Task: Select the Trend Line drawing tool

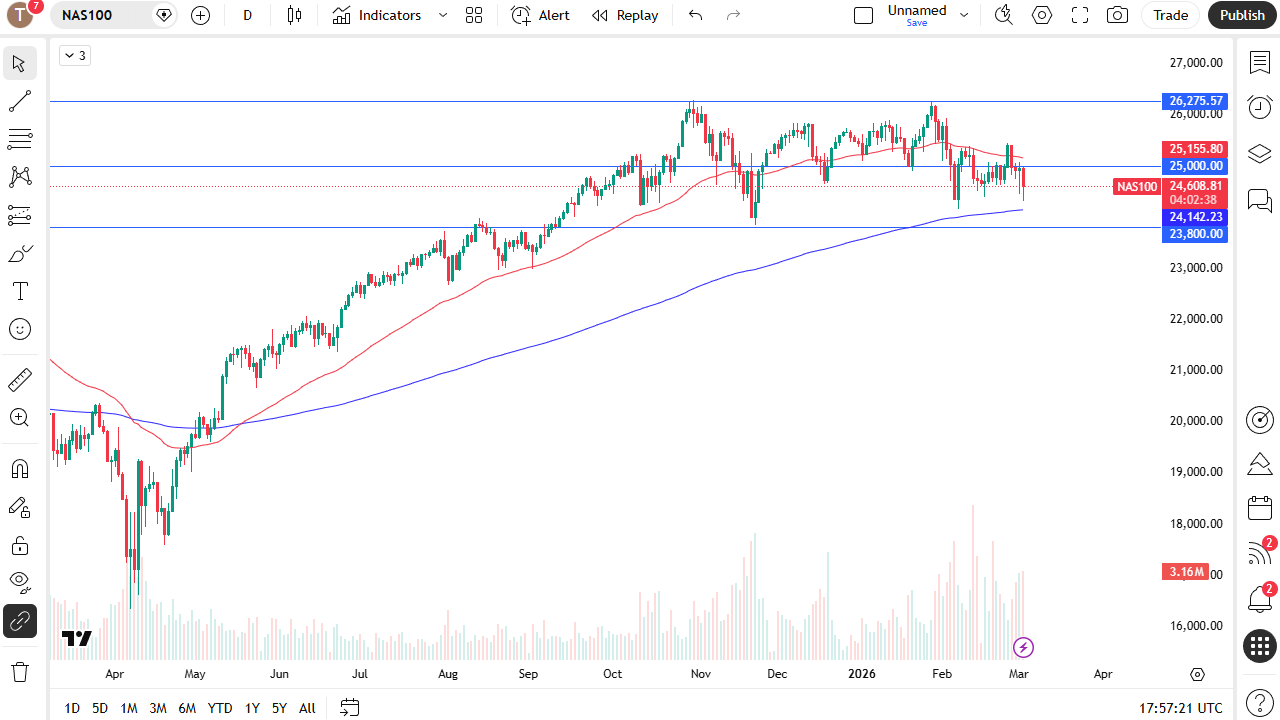Action: pyautogui.click(x=20, y=100)
